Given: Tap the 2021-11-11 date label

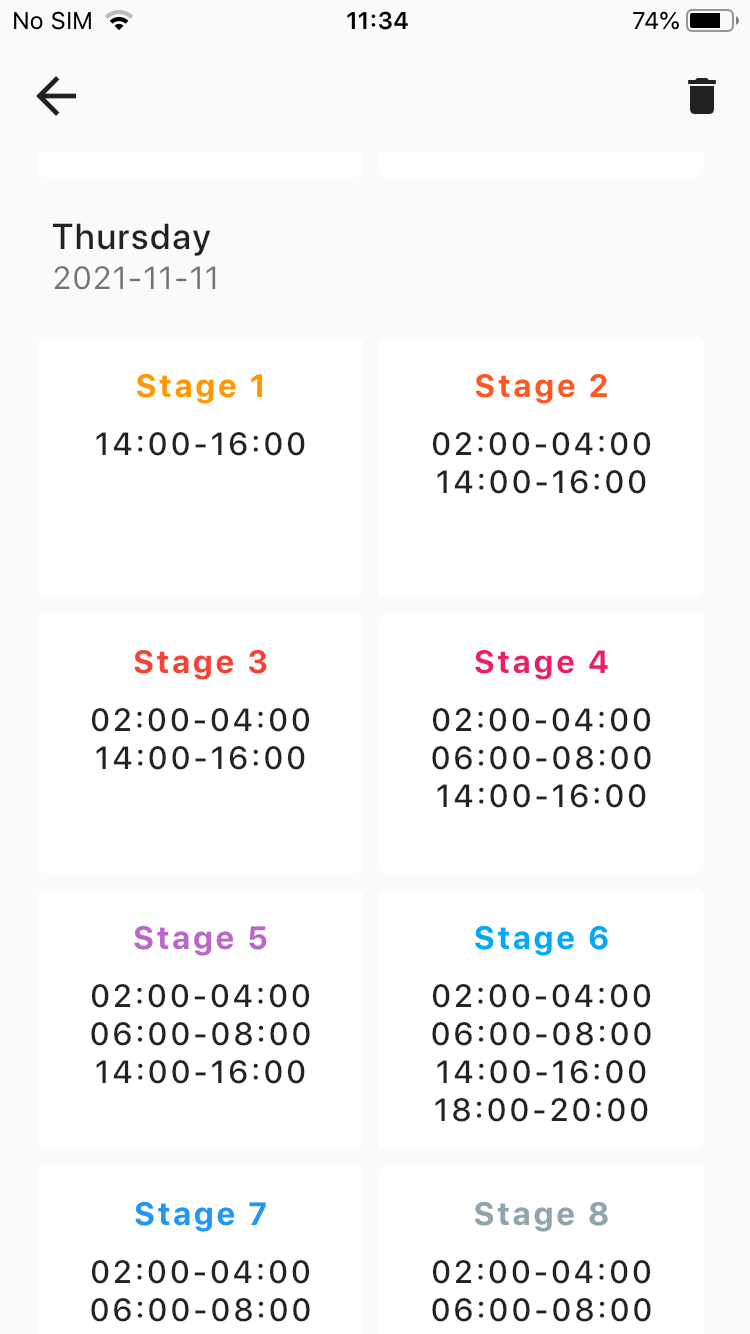Looking at the screenshot, I should tap(136, 278).
